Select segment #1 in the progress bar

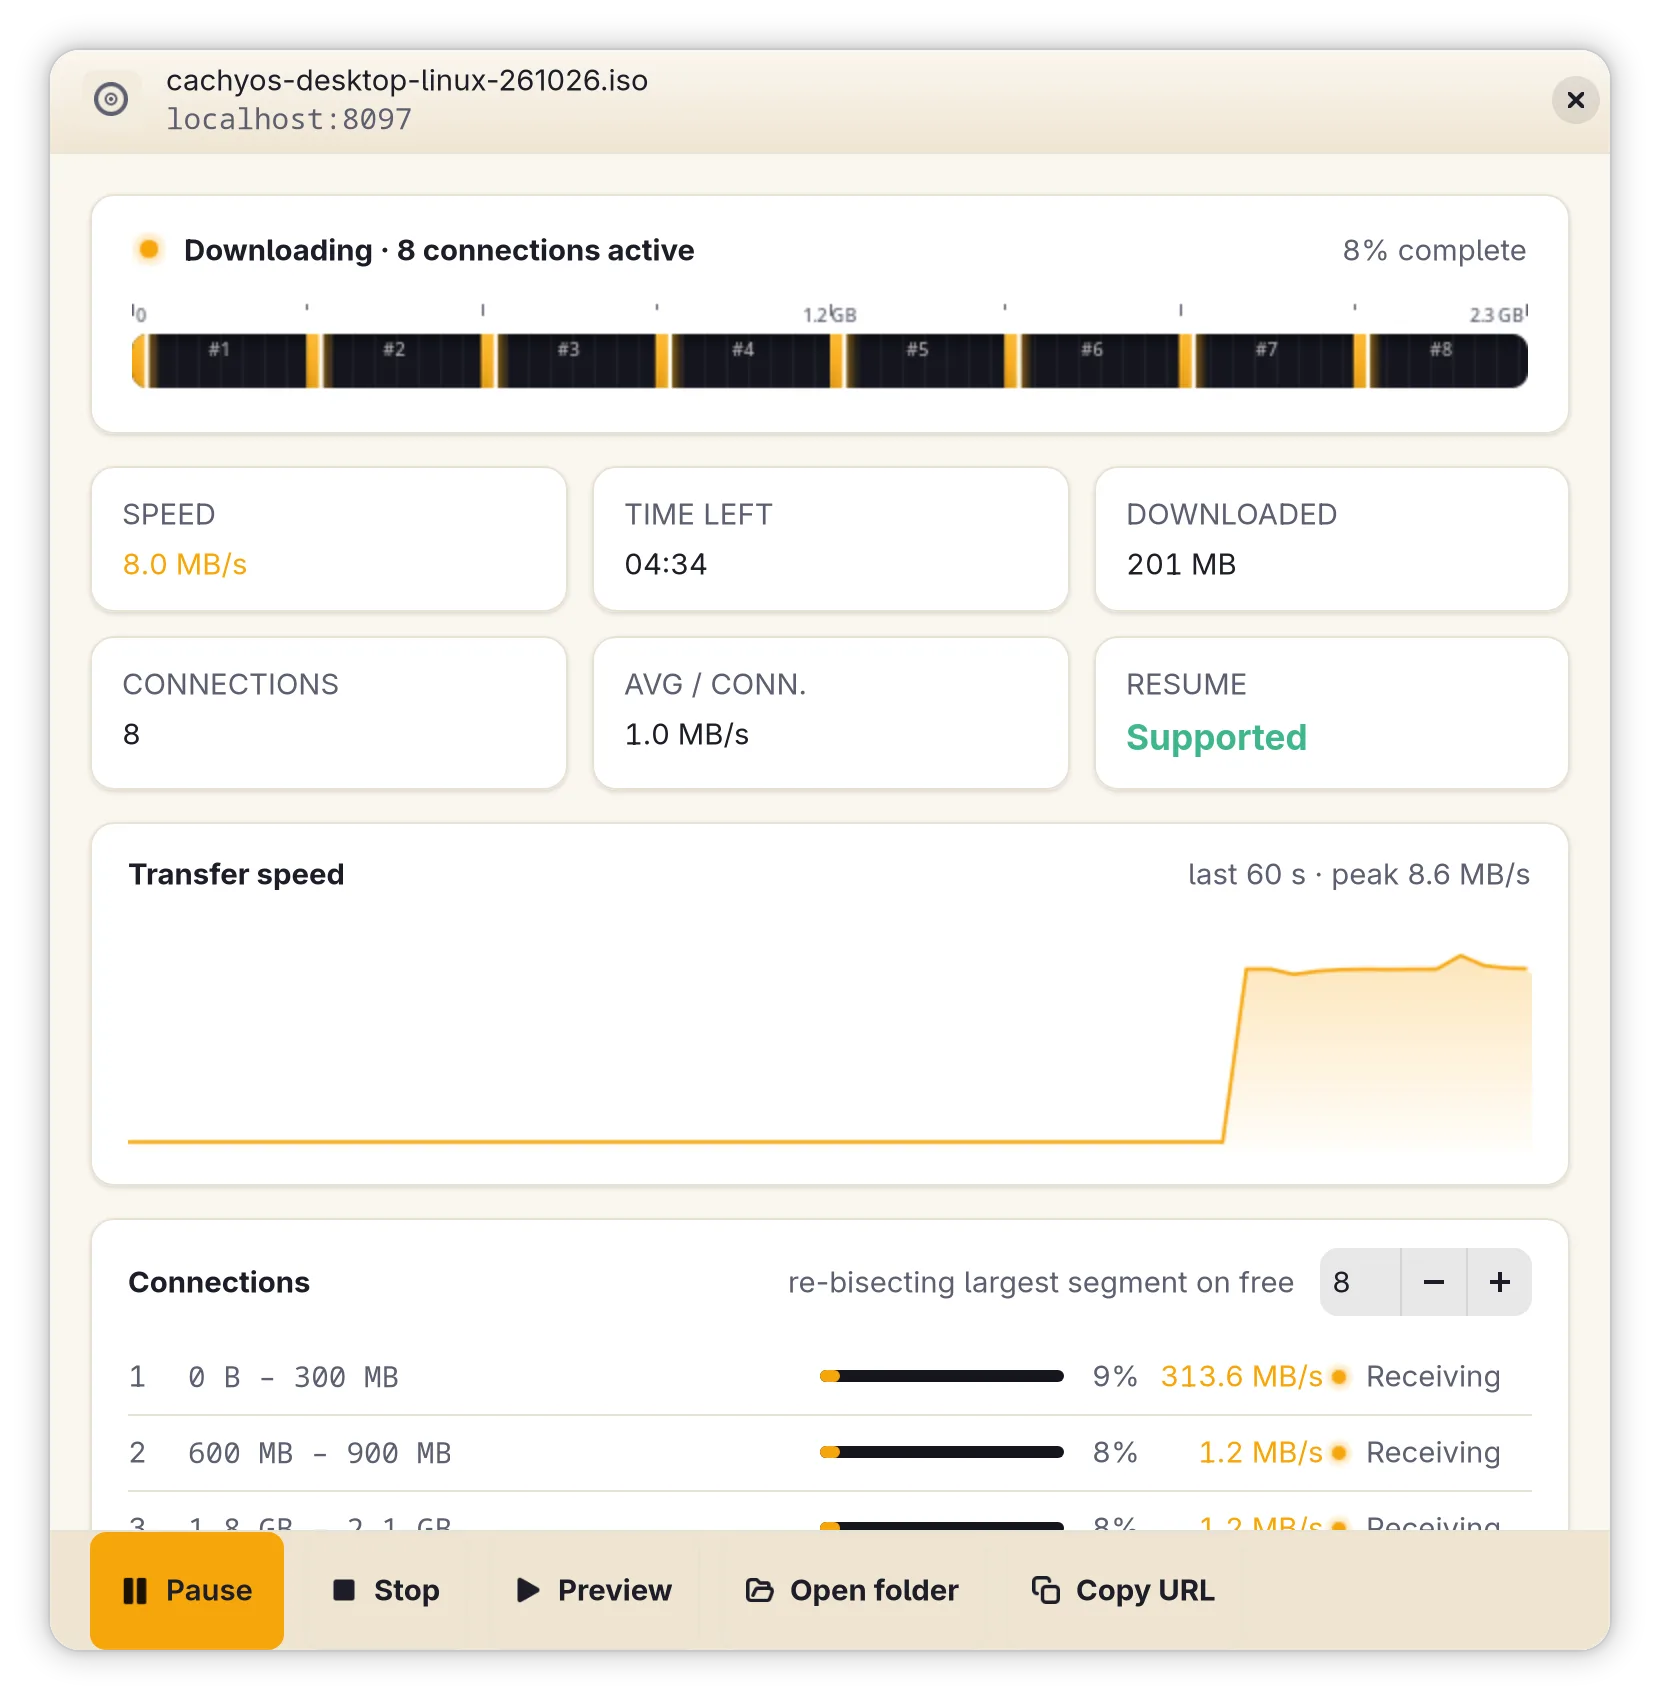coord(219,361)
